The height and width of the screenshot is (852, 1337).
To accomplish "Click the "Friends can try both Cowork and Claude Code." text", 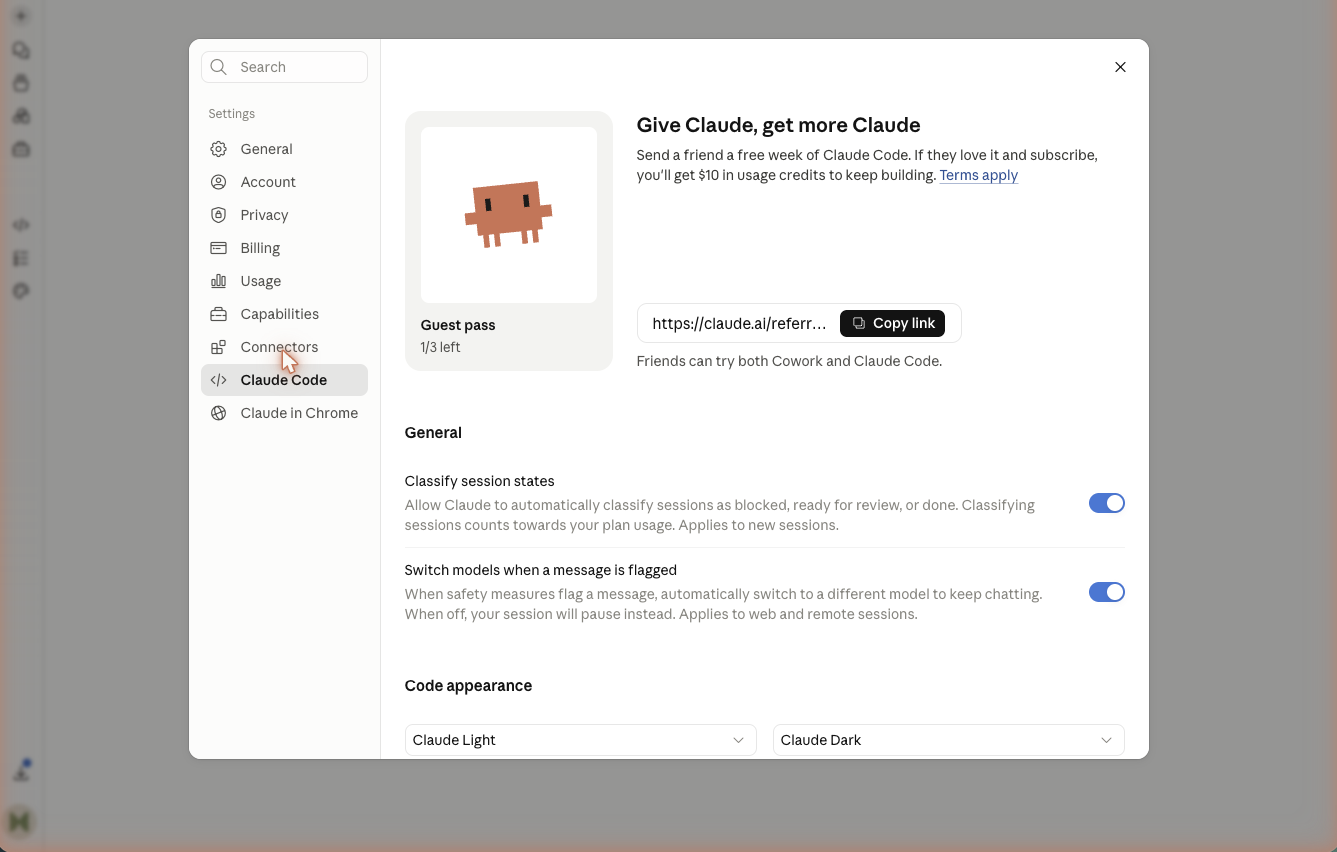I will (x=789, y=361).
